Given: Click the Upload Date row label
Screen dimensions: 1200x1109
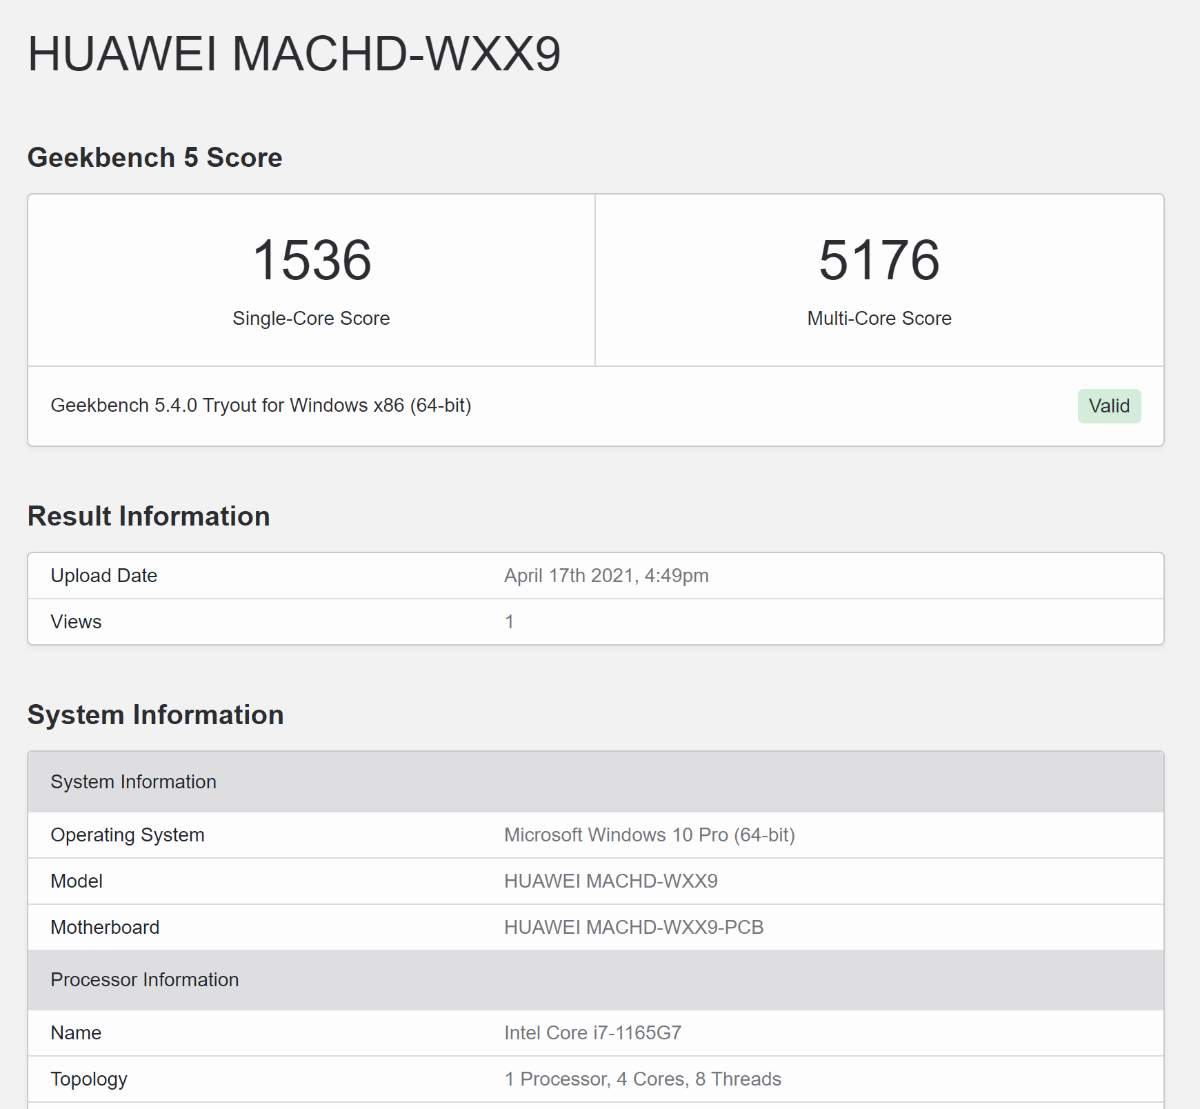Looking at the screenshot, I should 104,575.
